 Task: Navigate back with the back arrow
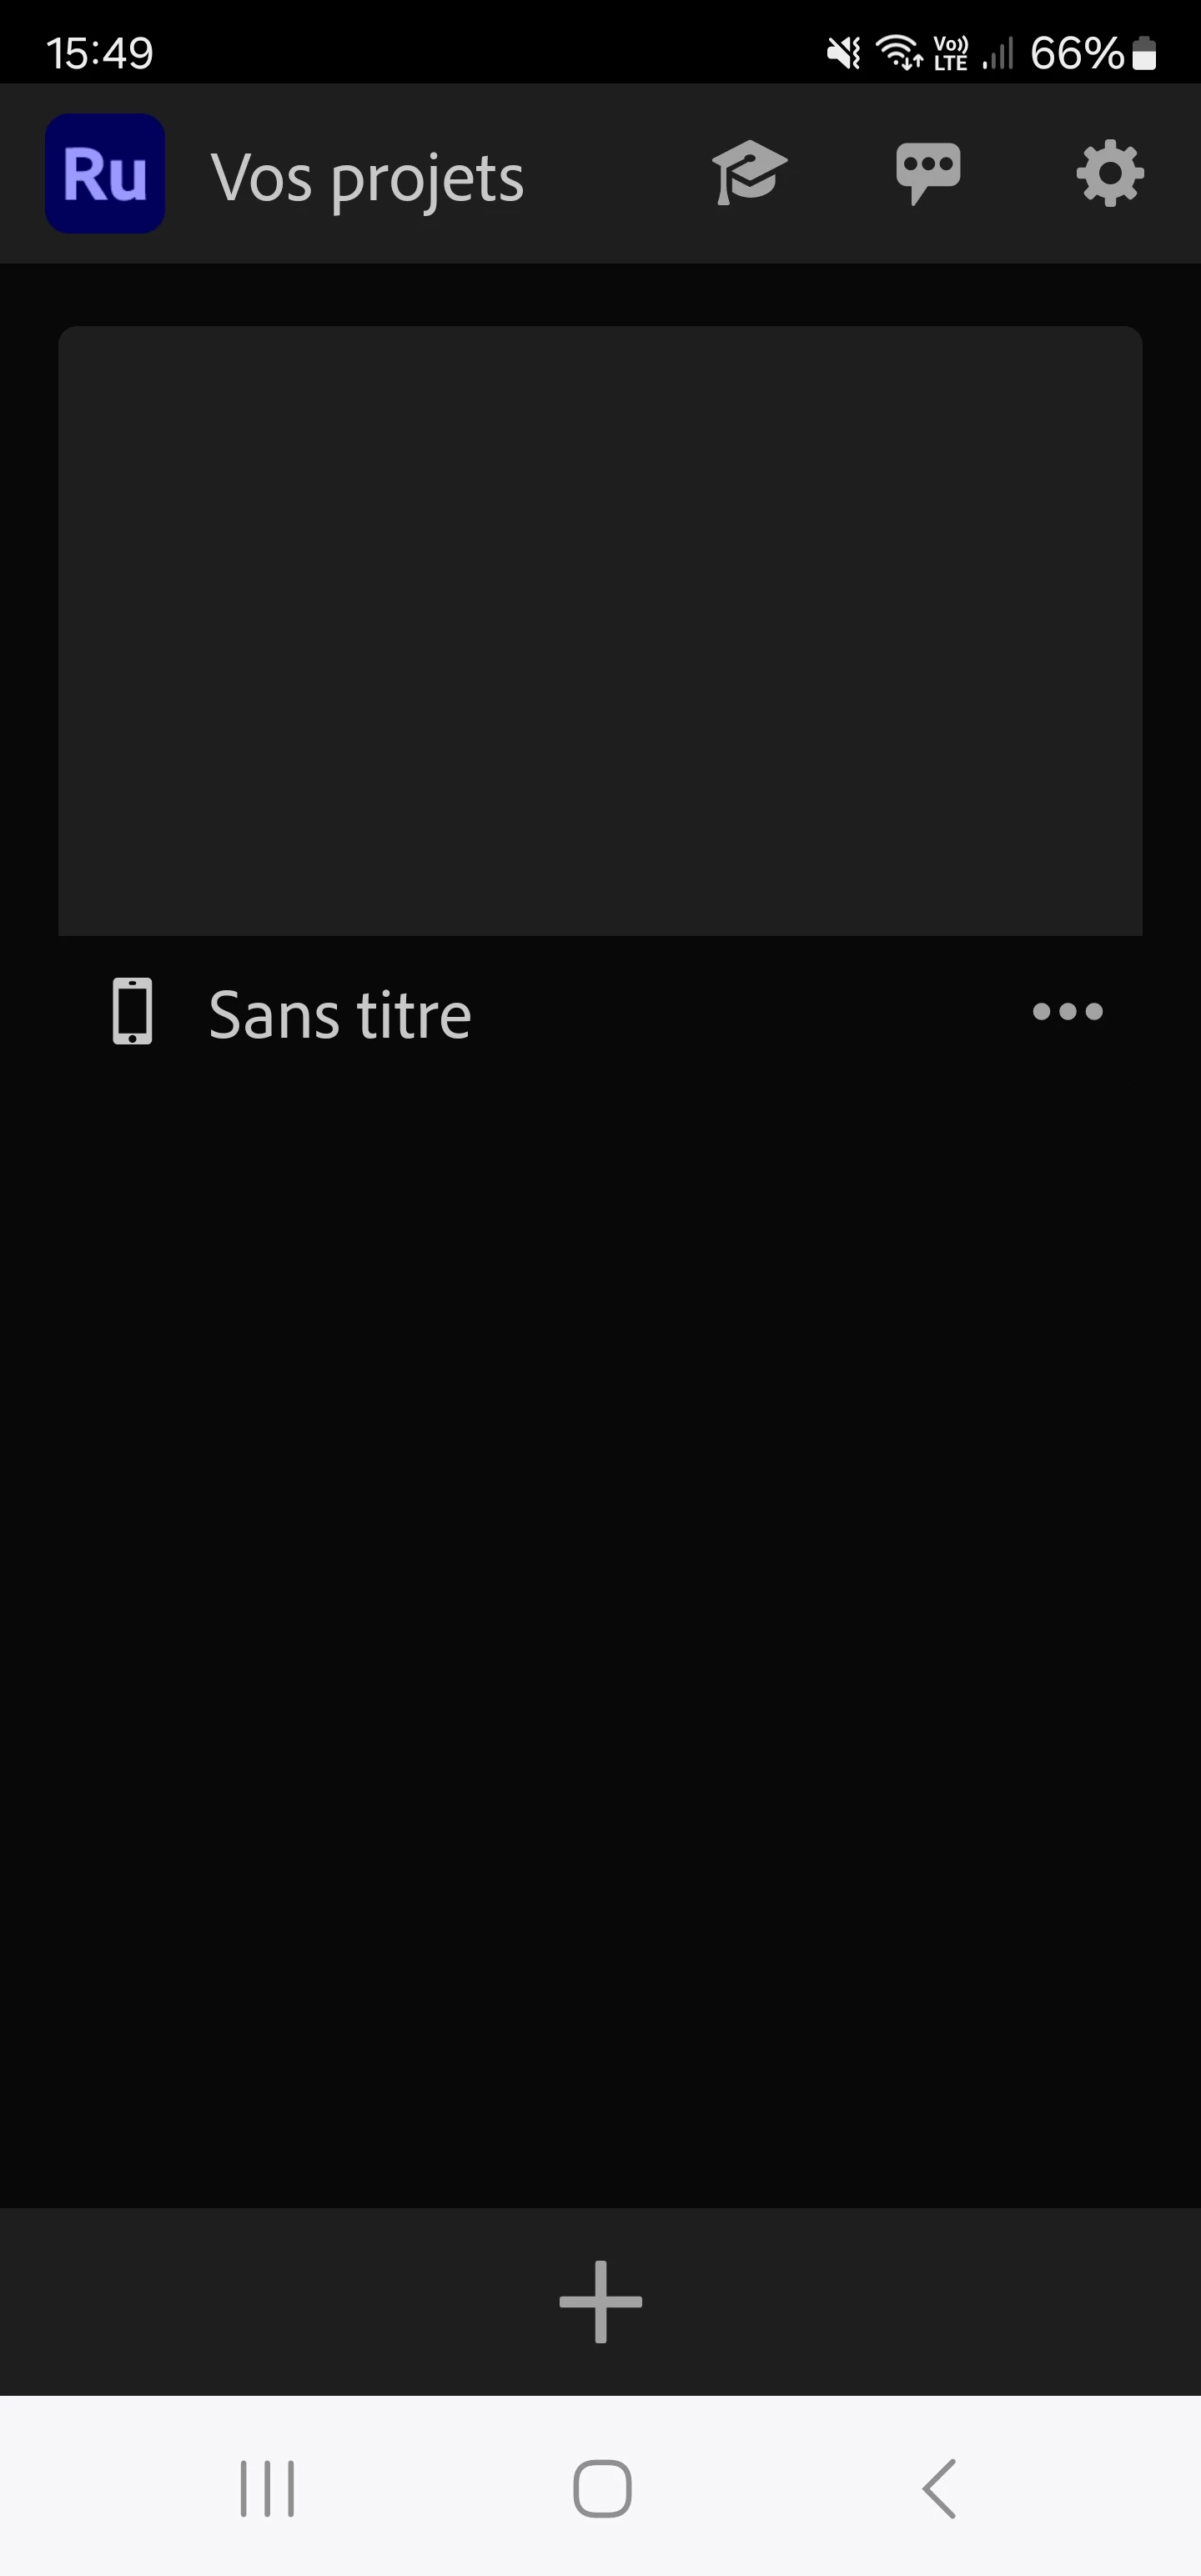(x=939, y=2488)
